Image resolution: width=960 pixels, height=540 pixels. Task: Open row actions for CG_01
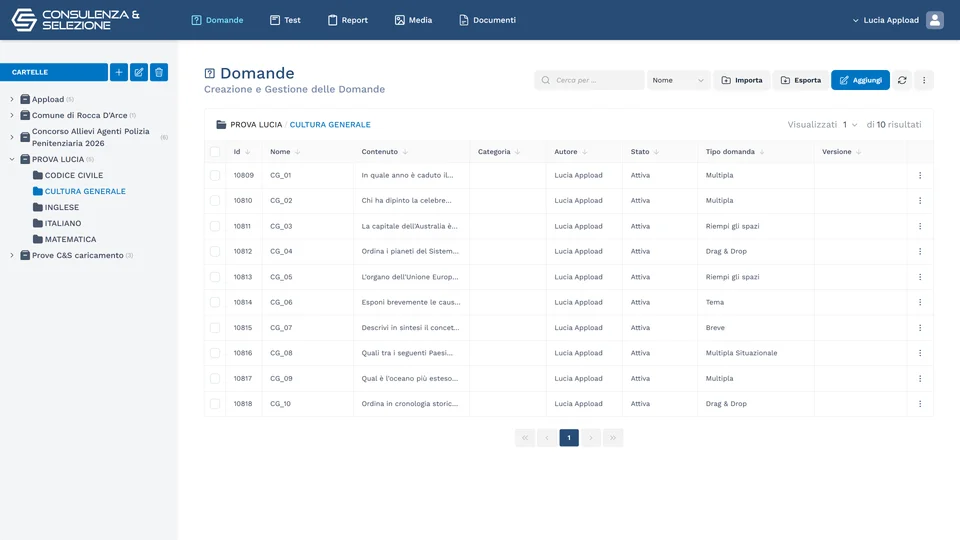920,175
